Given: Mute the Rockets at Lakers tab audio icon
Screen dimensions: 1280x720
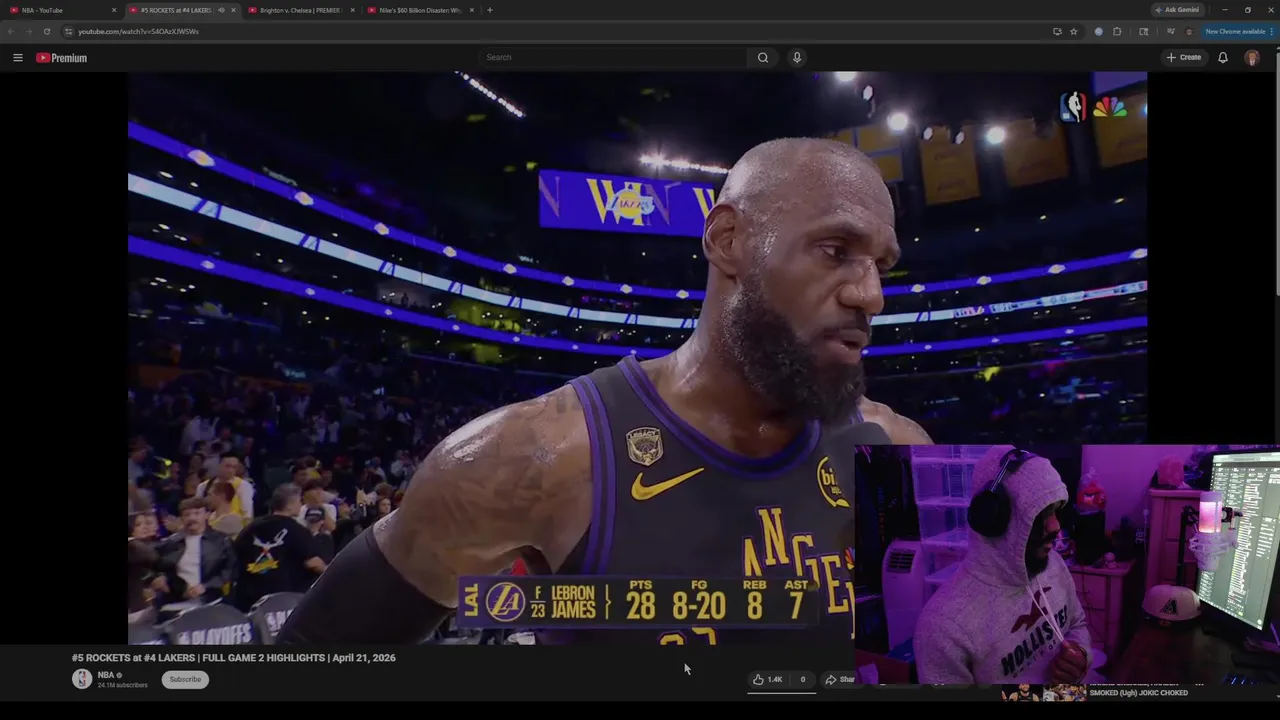Looking at the screenshot, I should pos(221,10).
